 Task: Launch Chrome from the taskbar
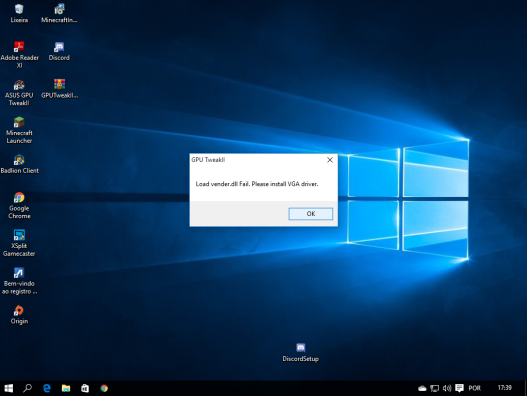(x=104, y=388)
